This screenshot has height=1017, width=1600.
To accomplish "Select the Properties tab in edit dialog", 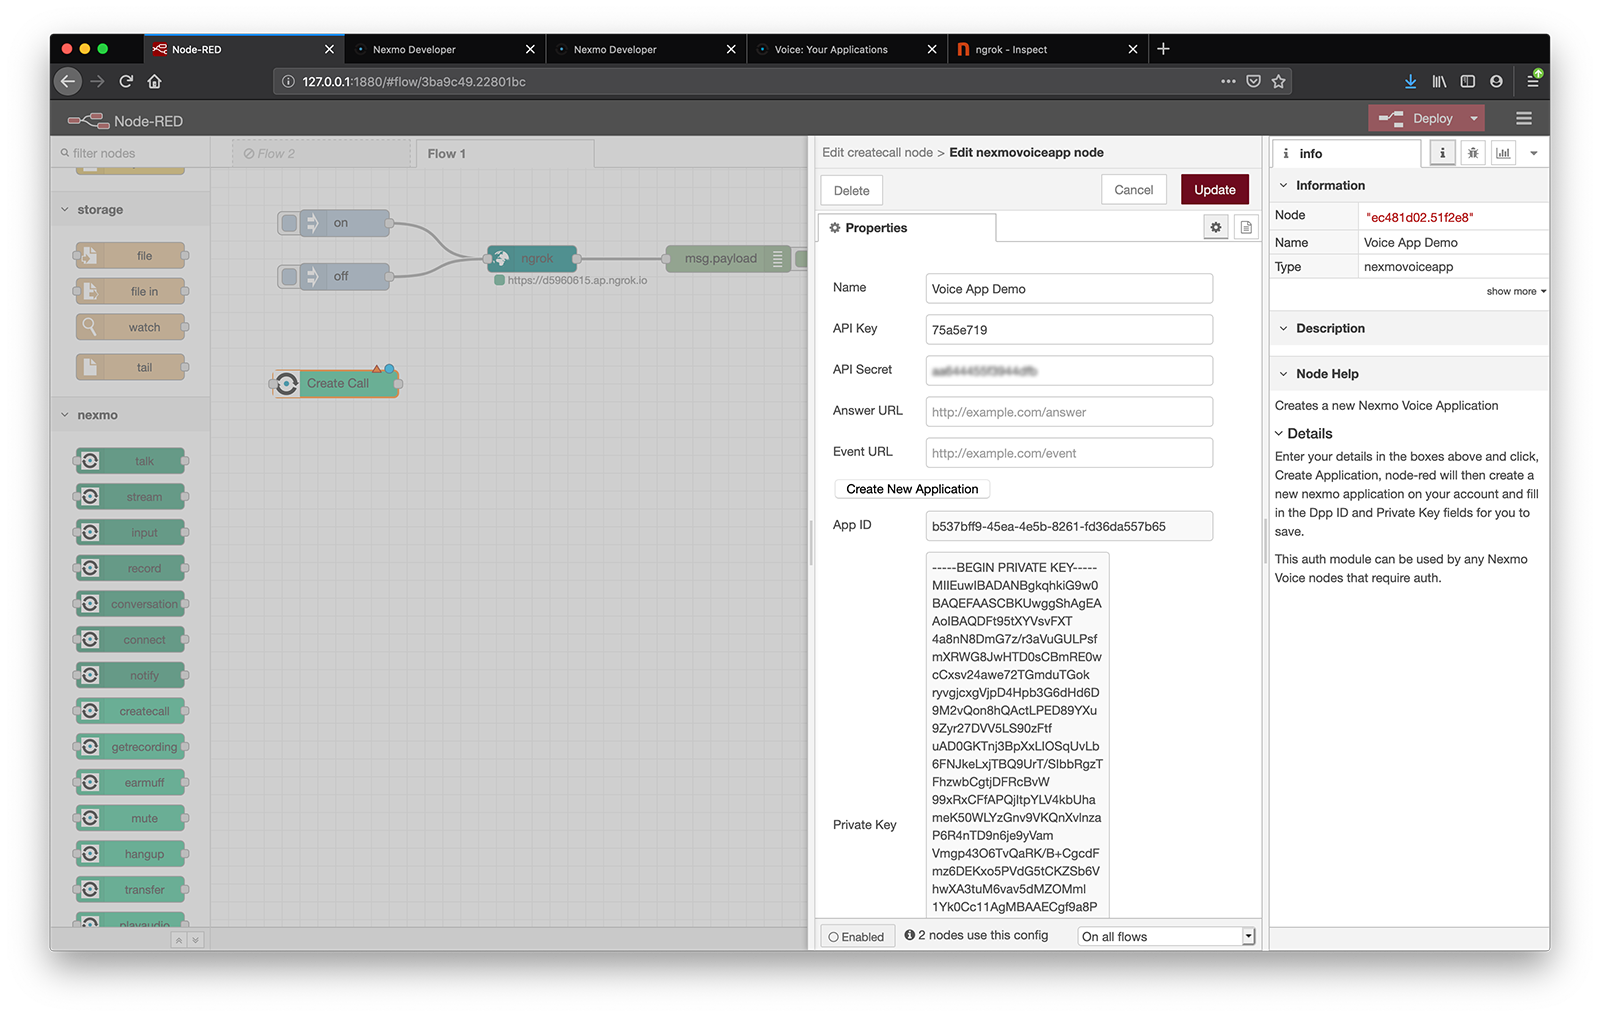I will [x=907, y=228].
